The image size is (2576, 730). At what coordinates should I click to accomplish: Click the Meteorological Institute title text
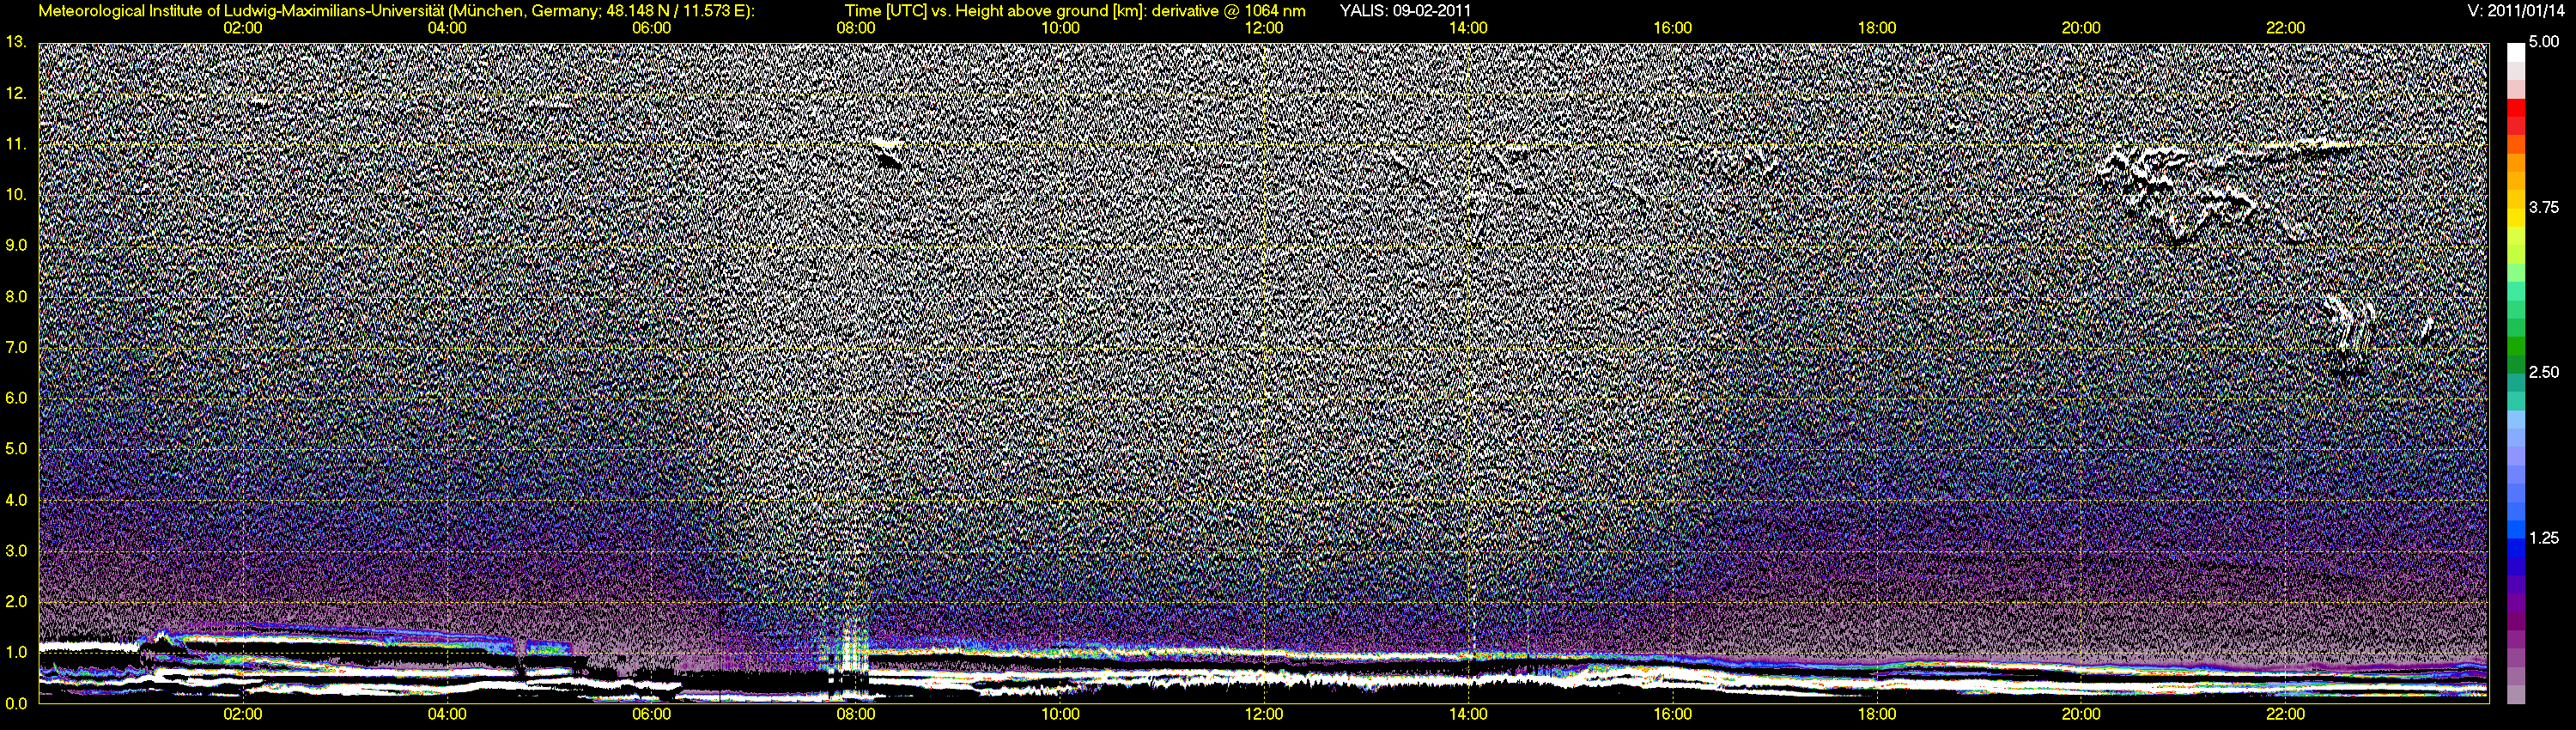pos(396,11)
